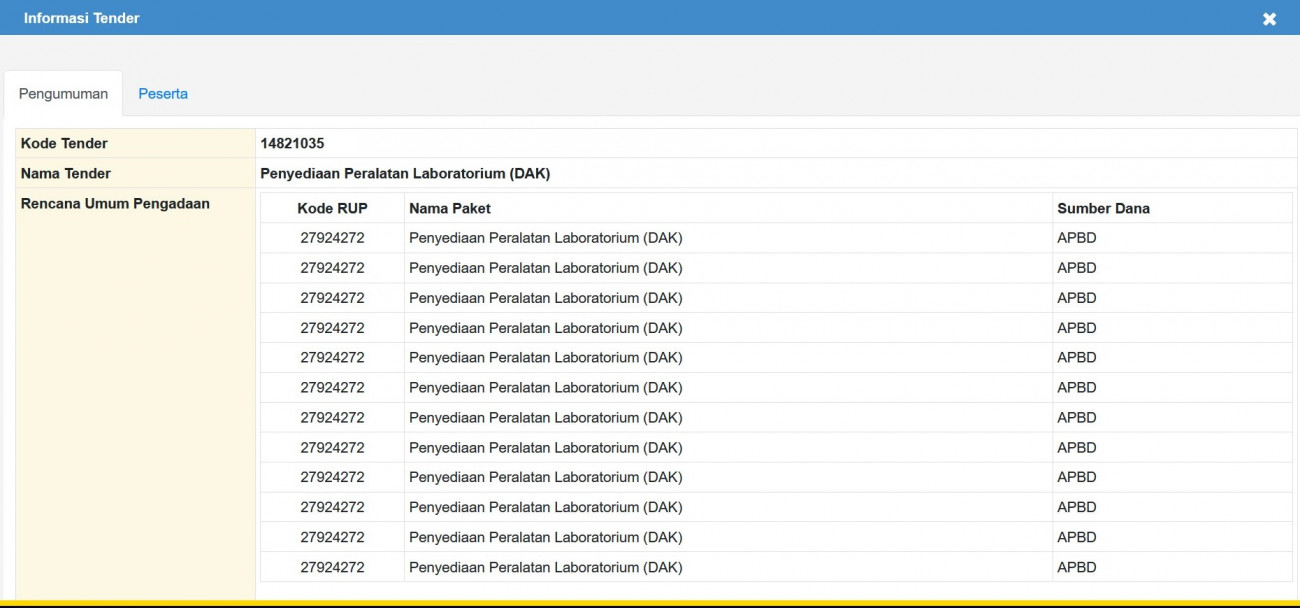Click the Sumber Dana column header
The width and height of the screenshot is (1300, 608).
coord(1103,209)
